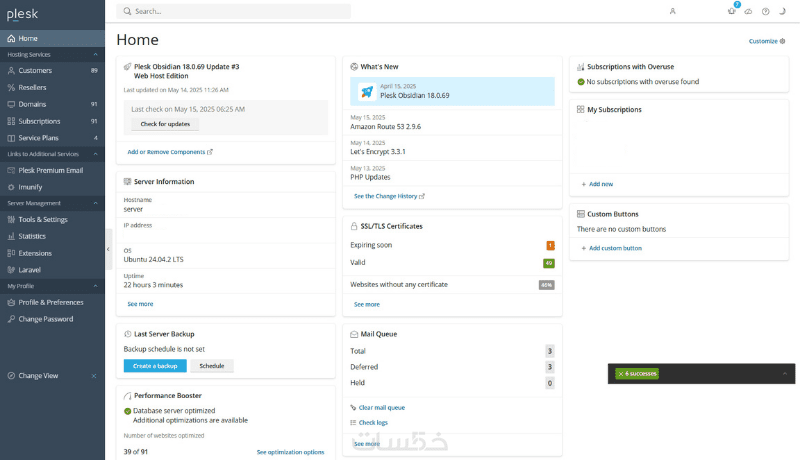
Task: Open Statistics in the sidebar
Action: click(x=53, y=236)
